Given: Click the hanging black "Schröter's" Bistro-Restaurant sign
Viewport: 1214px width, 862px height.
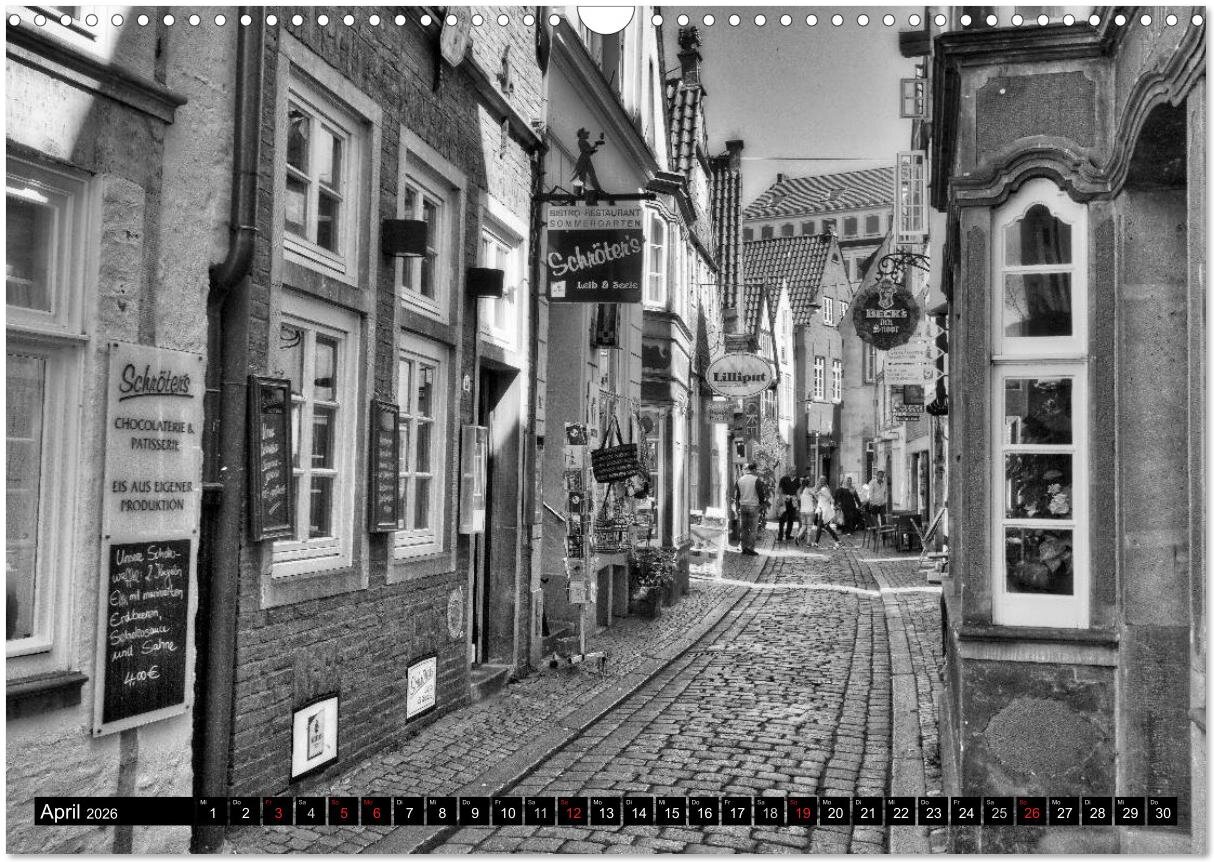Looking at the screenshot, I should coord(594,252).
